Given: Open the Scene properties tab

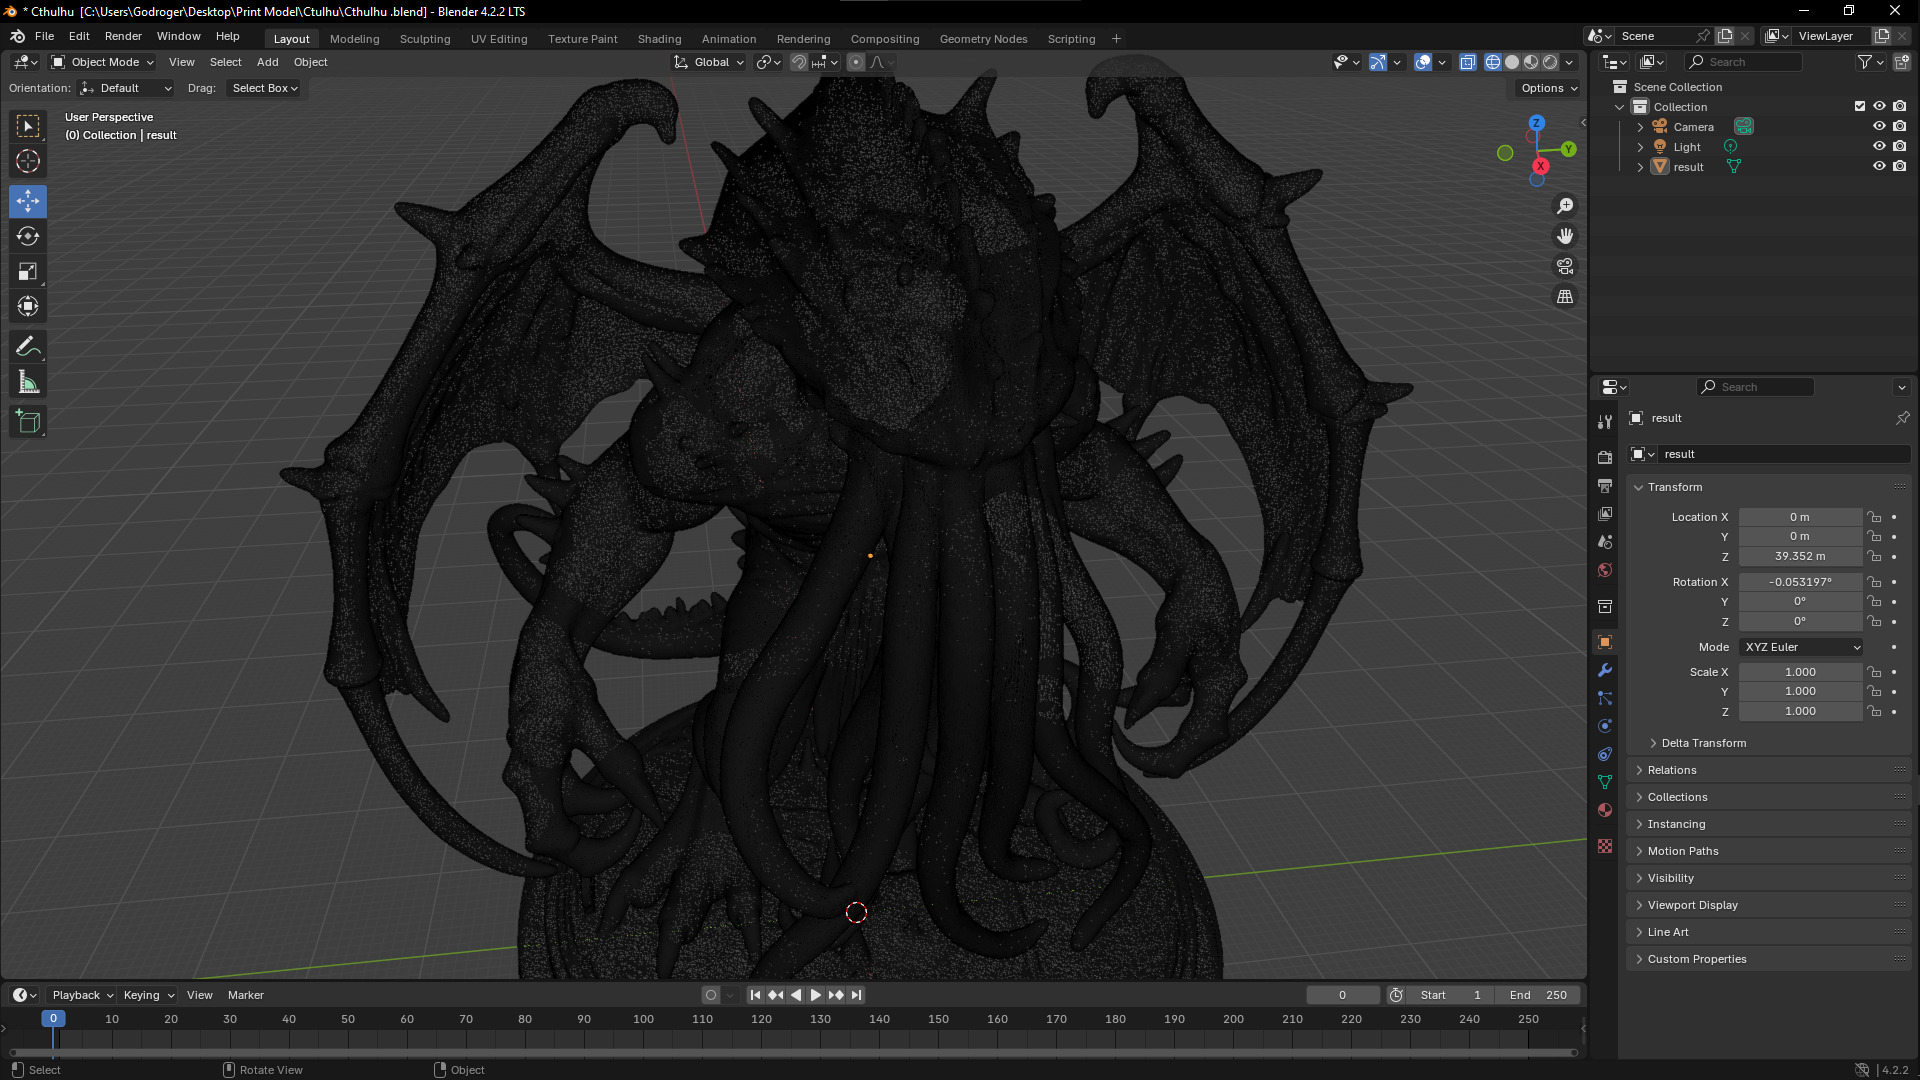Looking at the screenshot, I should [x=1605, y=541].
